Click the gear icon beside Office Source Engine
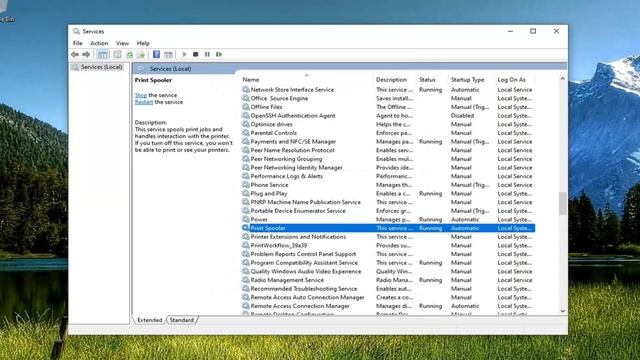This screenshot has width=640, height=360. click(x=245, y=98)
